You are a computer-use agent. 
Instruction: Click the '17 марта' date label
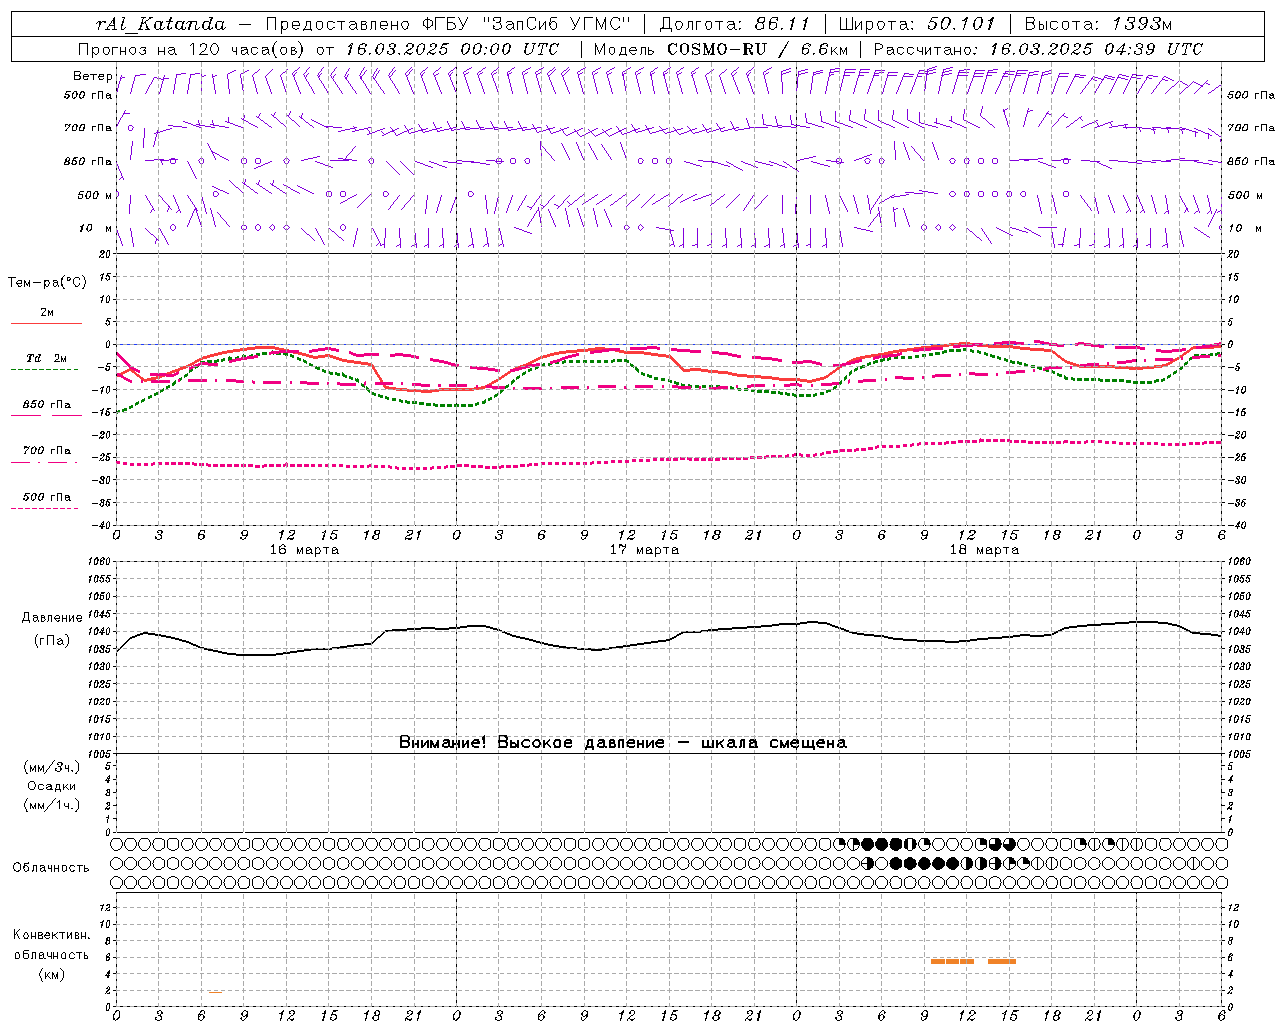tap(644, 550)
